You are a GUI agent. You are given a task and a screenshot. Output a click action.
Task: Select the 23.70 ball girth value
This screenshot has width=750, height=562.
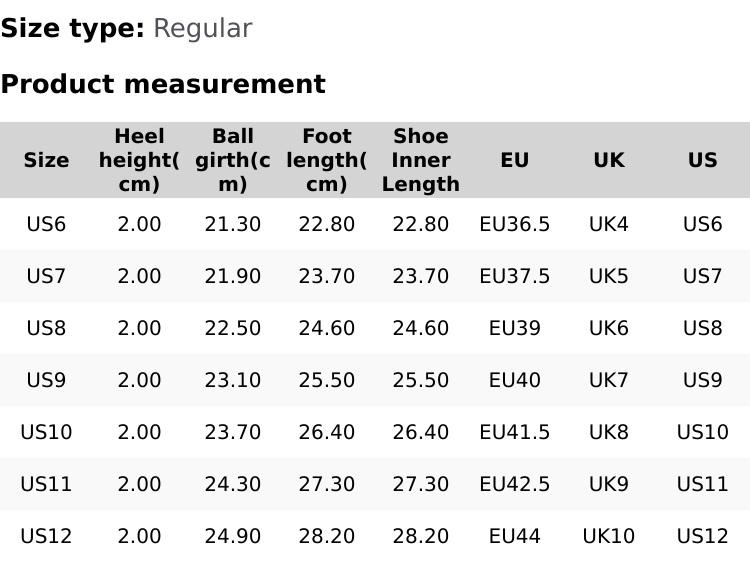point(233,432)
